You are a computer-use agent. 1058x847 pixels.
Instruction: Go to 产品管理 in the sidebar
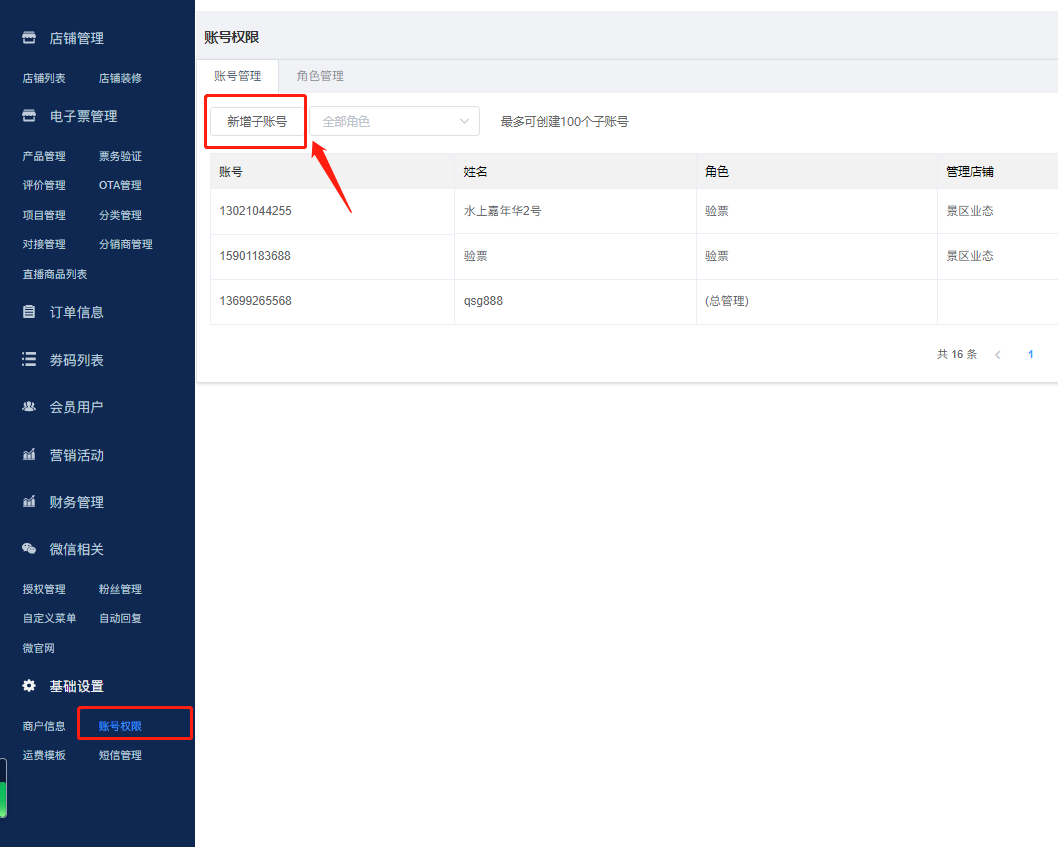pyautogui.click(x=44, y=156)
